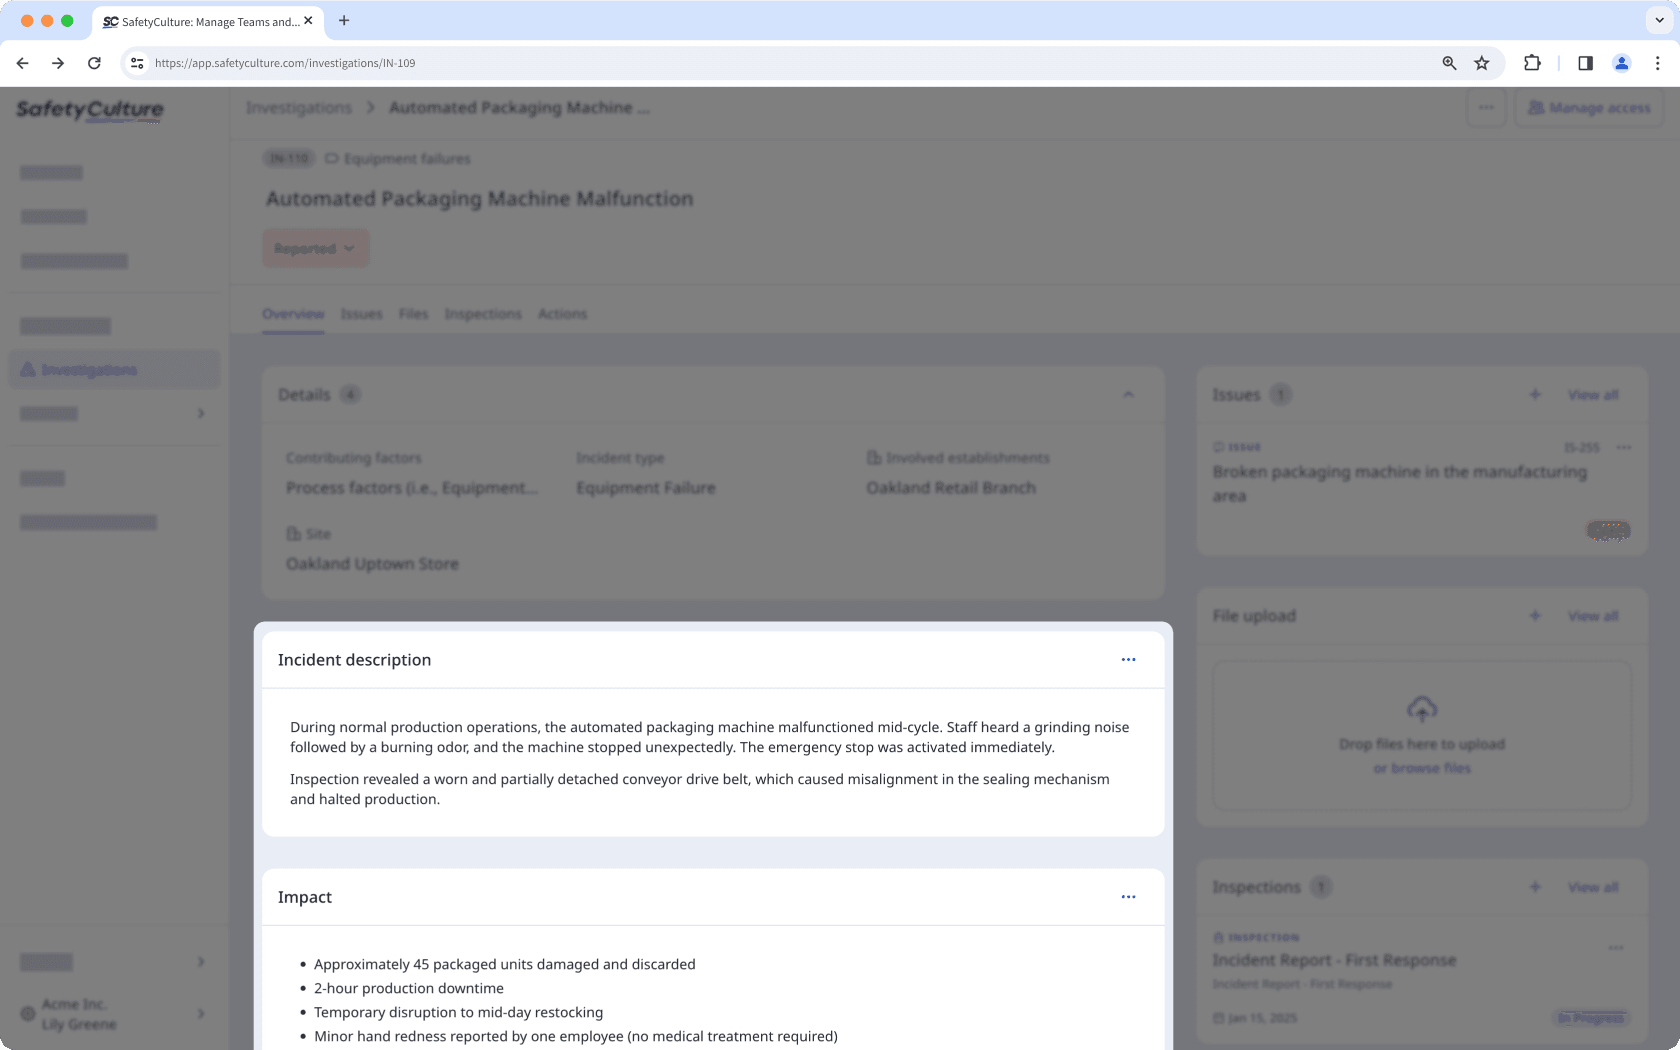Open options for issue IS-255
Screen dimensions: 1680x1050
(x=1624, y=447)
